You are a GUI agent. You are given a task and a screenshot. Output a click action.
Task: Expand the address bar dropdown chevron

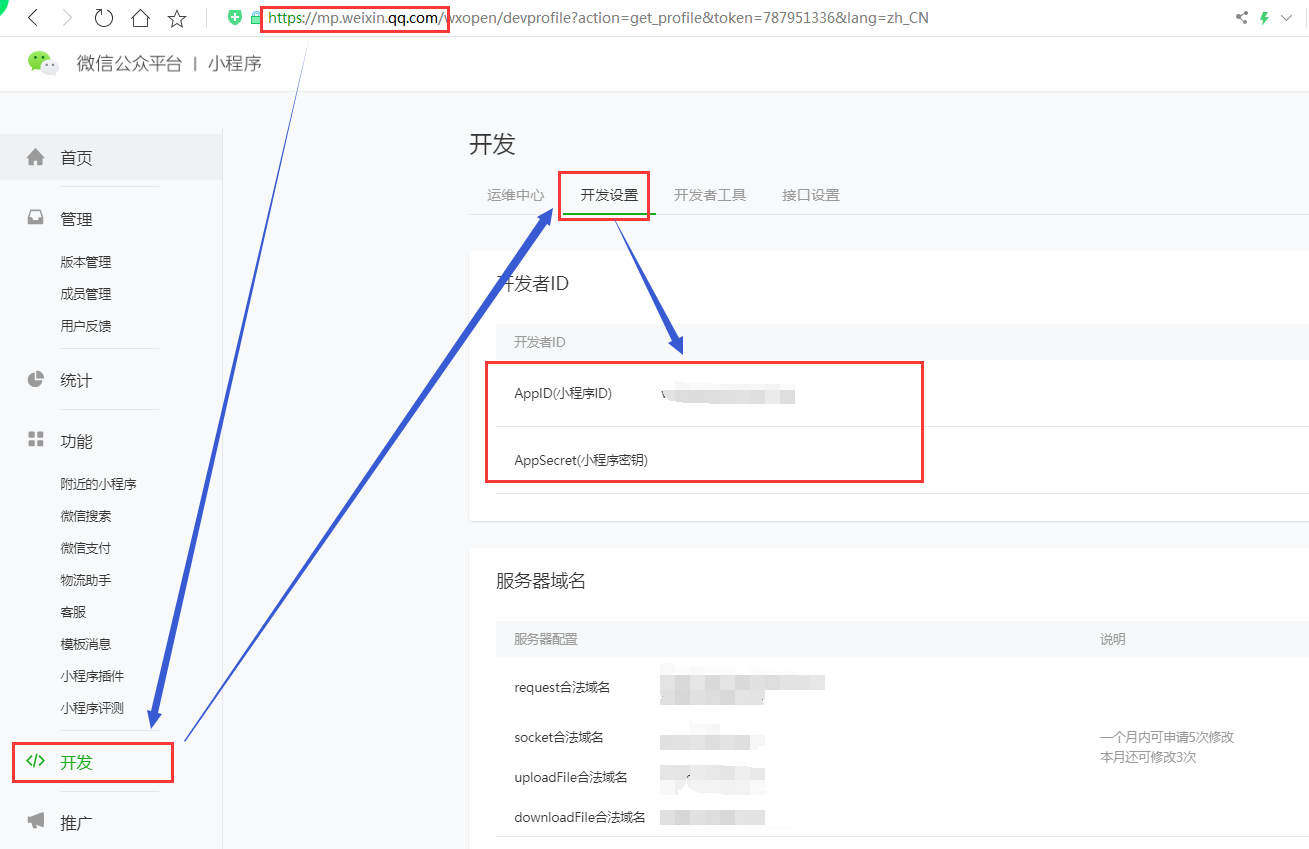[1287, 17]
